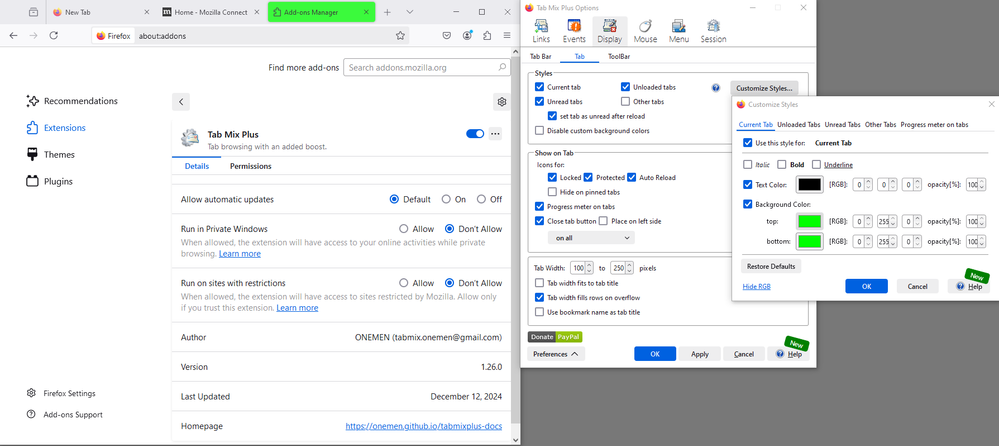The height and width of the screenshot is (446, 999).
Task: Click the Firefox View icon left of tabs
Action: coord(33,12)
